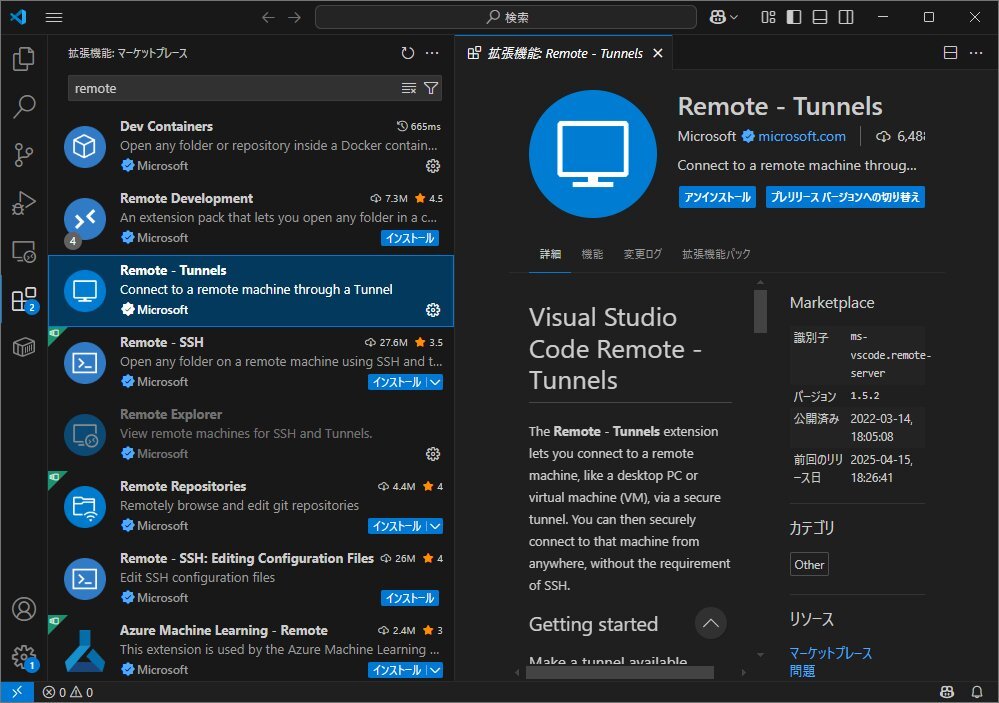Click the Remote - Tunnels large extension icon
Screen dimensions: 999x703
click(x=593, y=154)
